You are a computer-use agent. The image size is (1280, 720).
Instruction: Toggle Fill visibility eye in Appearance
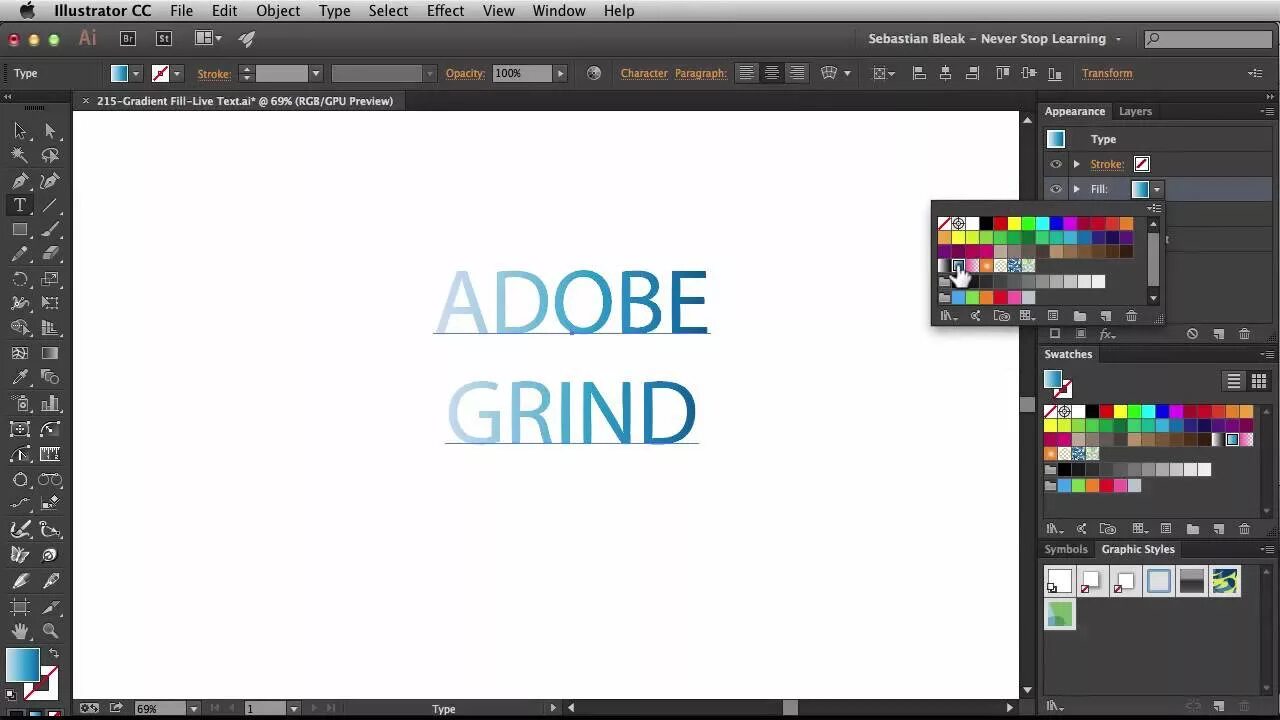[x=1056, y=189]
